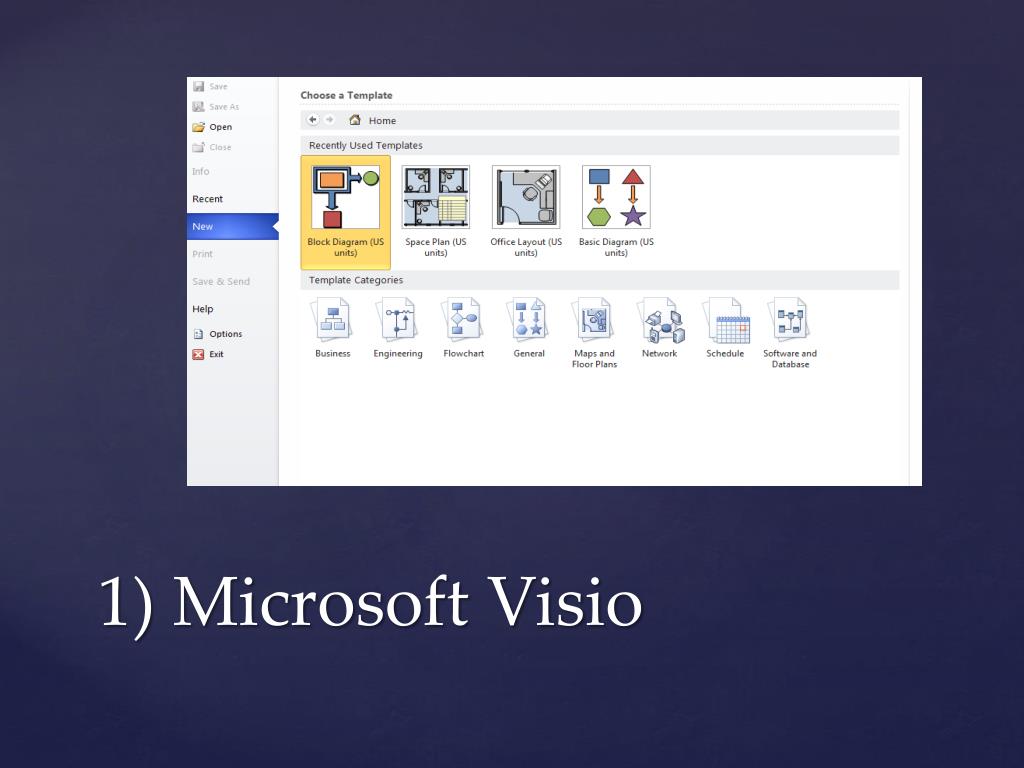Open the Basic Diagram (US units) template
Image resolution: width=1024 pixels, height=768 pixels.
[616, 212]
